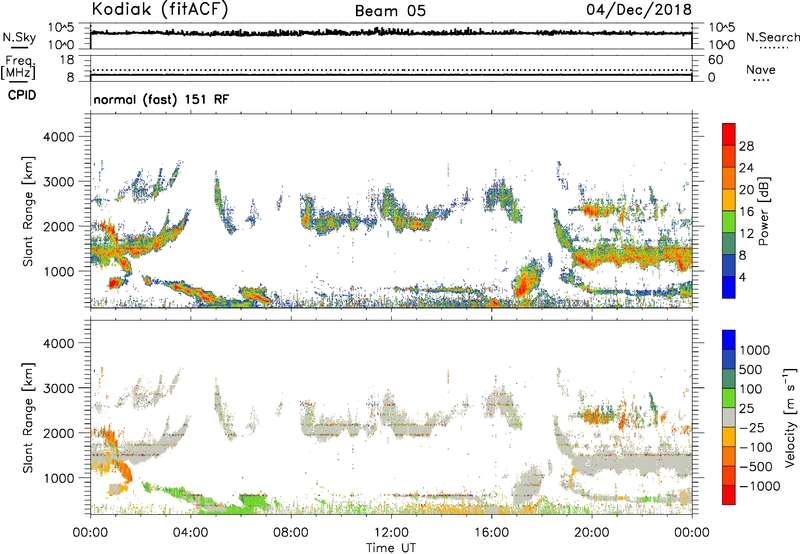Click the 28 label on Power colorbar
The image size is (800, 554).
[746, 146]
